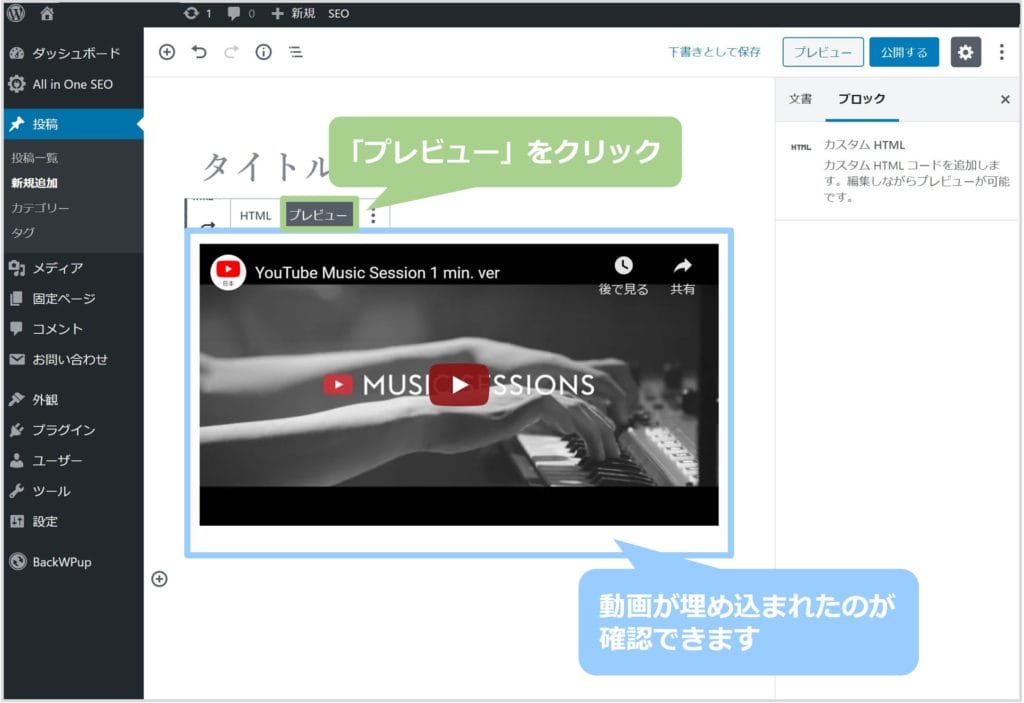The width and height of the screenshot is (1024, 703).
Task: Open the BackWPup menu item
Action: pyautogui.click(x=61, y=562)
